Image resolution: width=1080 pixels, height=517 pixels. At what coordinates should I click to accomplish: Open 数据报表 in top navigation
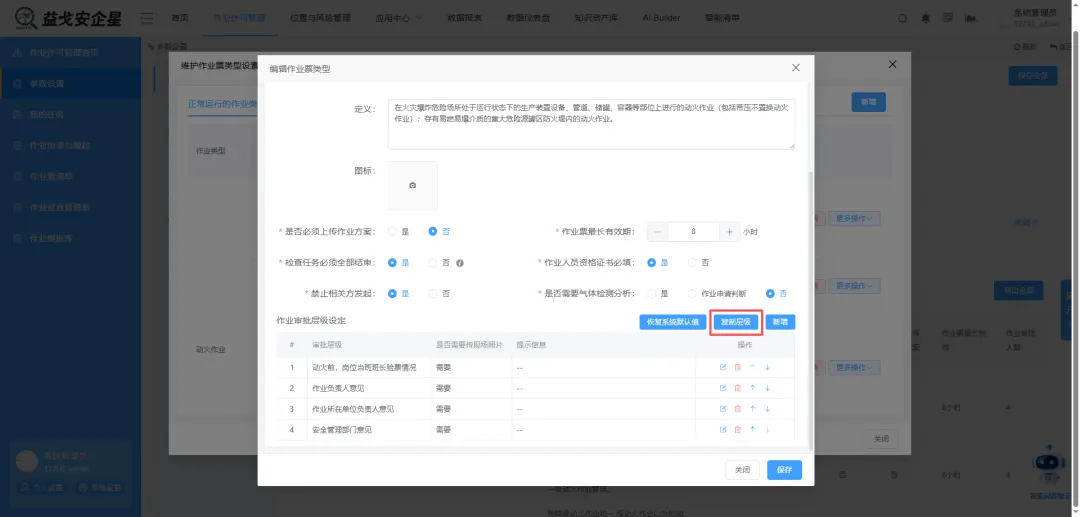[464, 19]
